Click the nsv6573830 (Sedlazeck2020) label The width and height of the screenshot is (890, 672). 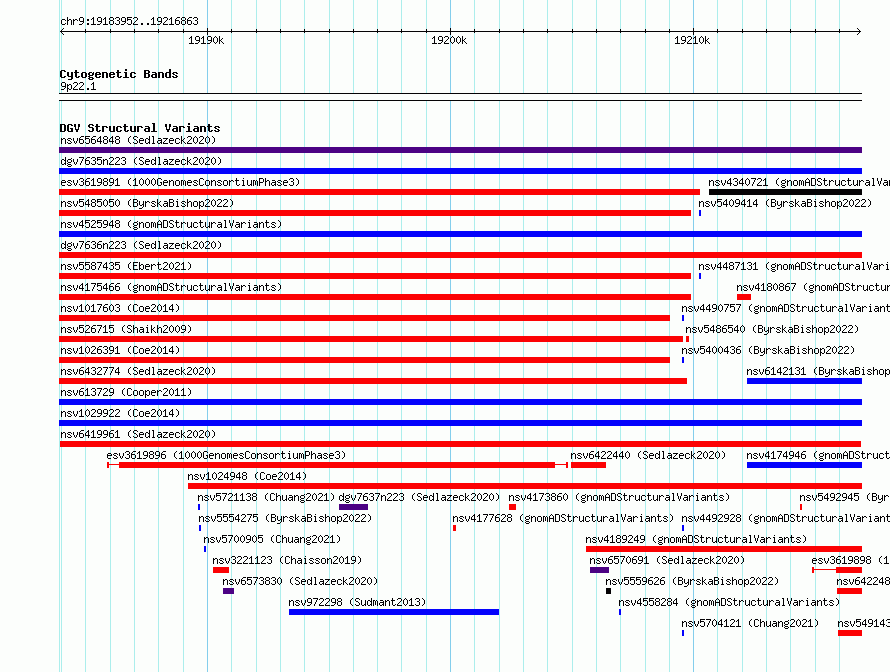pos(300,581)
